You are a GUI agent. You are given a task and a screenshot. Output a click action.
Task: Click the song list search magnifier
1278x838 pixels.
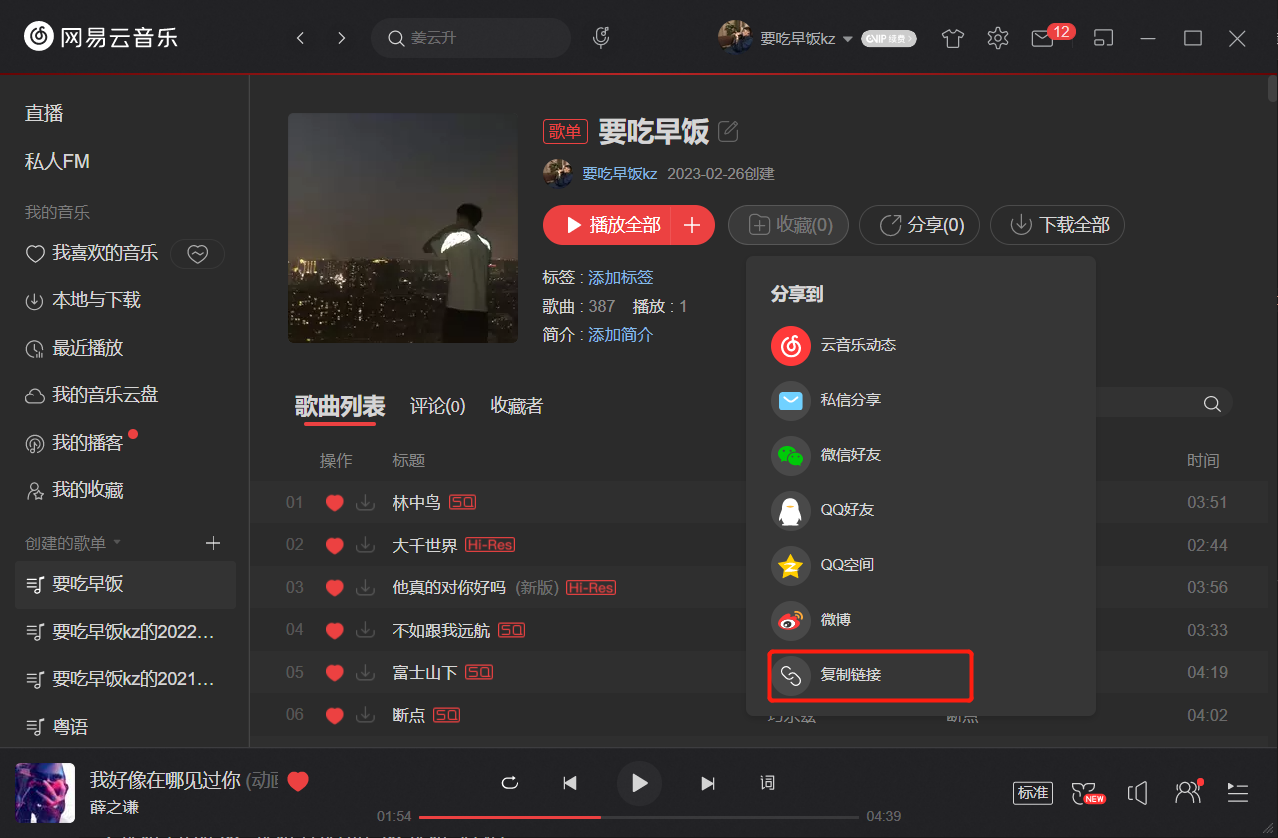coord(1212,404)
